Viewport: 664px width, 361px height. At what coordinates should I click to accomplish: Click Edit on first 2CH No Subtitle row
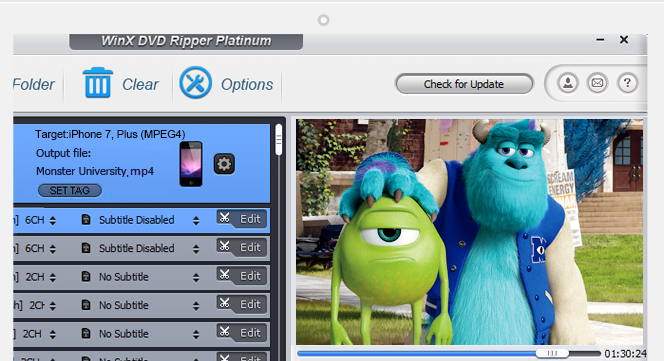pyautogui.click(x=242, y=276)
